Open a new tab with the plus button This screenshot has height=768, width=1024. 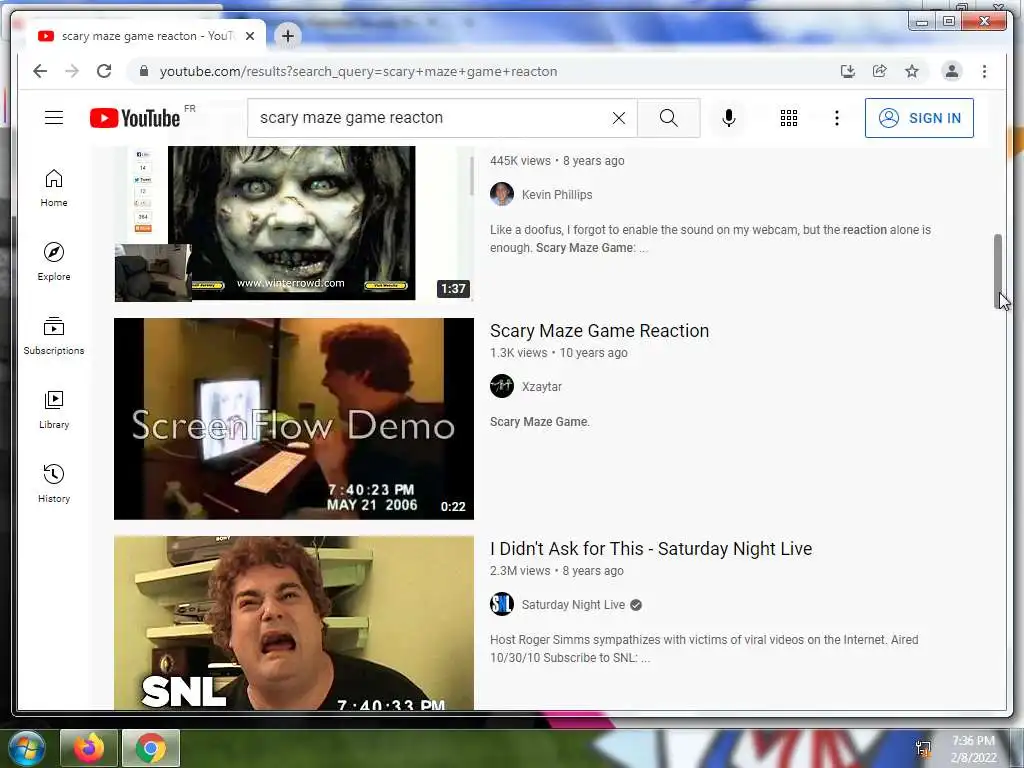click(287, 36)
